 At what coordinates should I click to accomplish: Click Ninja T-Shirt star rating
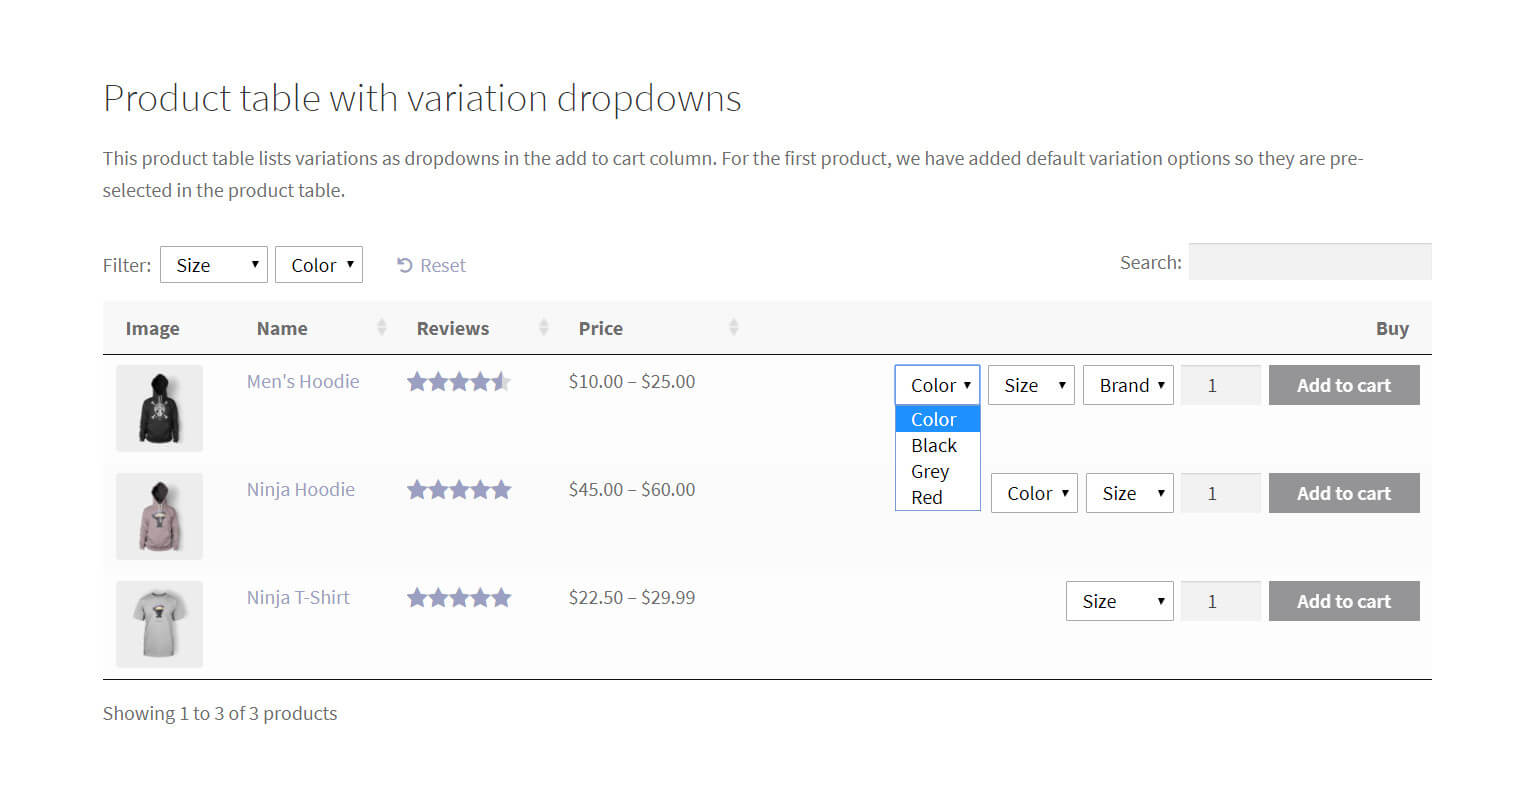click(x=458, y=598)
